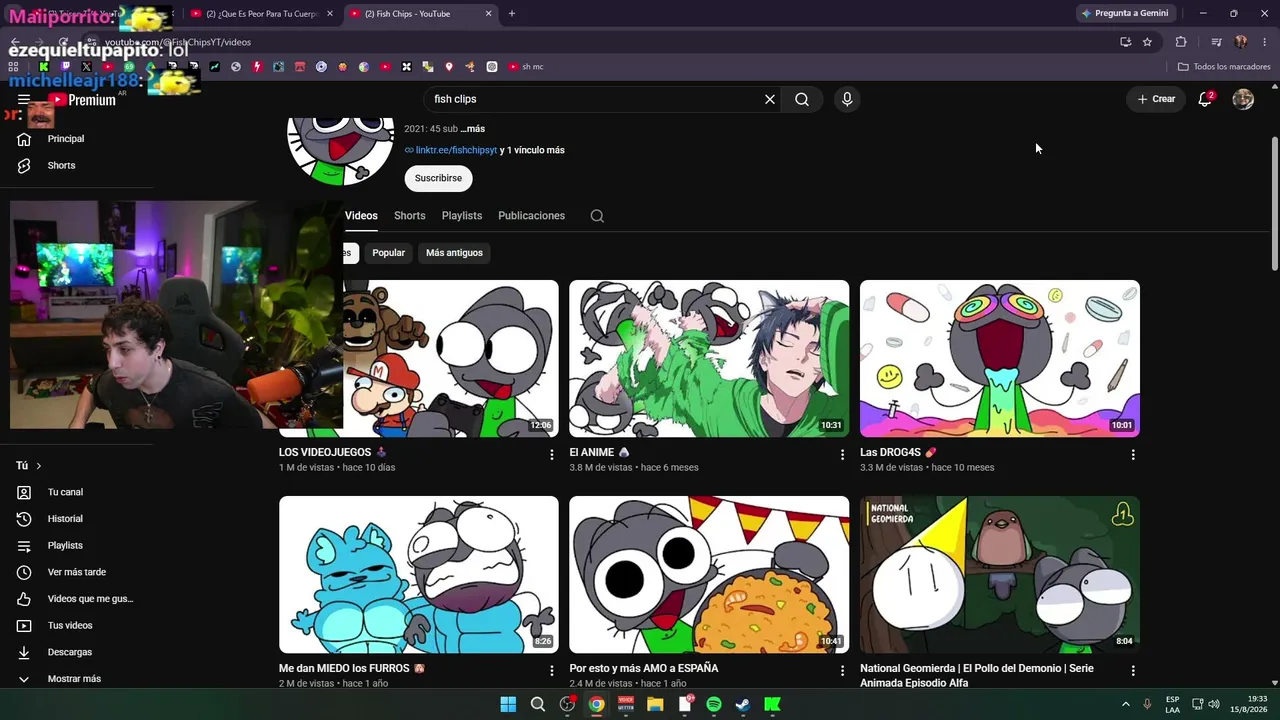
Task: Open Tus videos in the sidebar
Action: (x=70, y=626)
